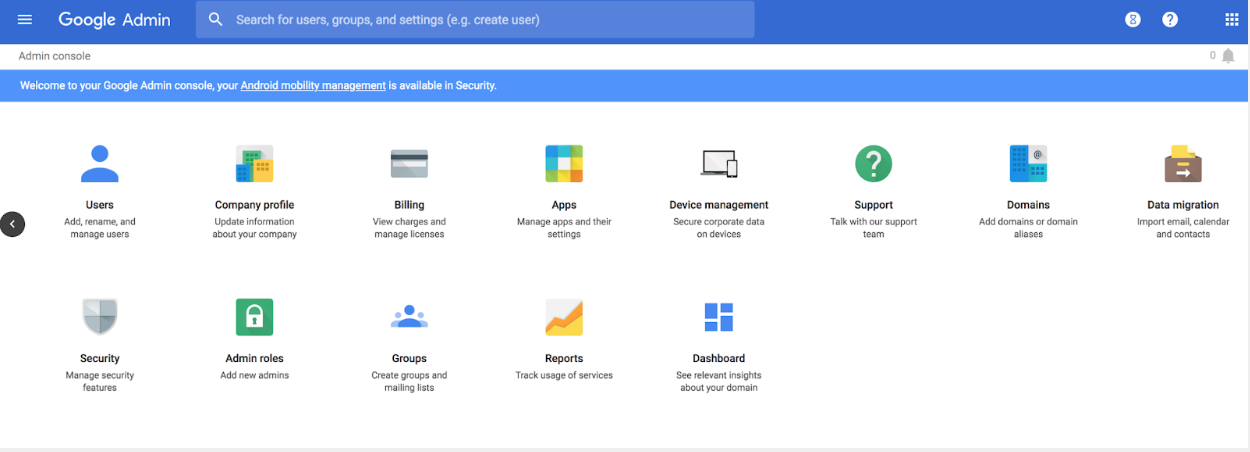Open the notifications bell icon

(1228, 56)
